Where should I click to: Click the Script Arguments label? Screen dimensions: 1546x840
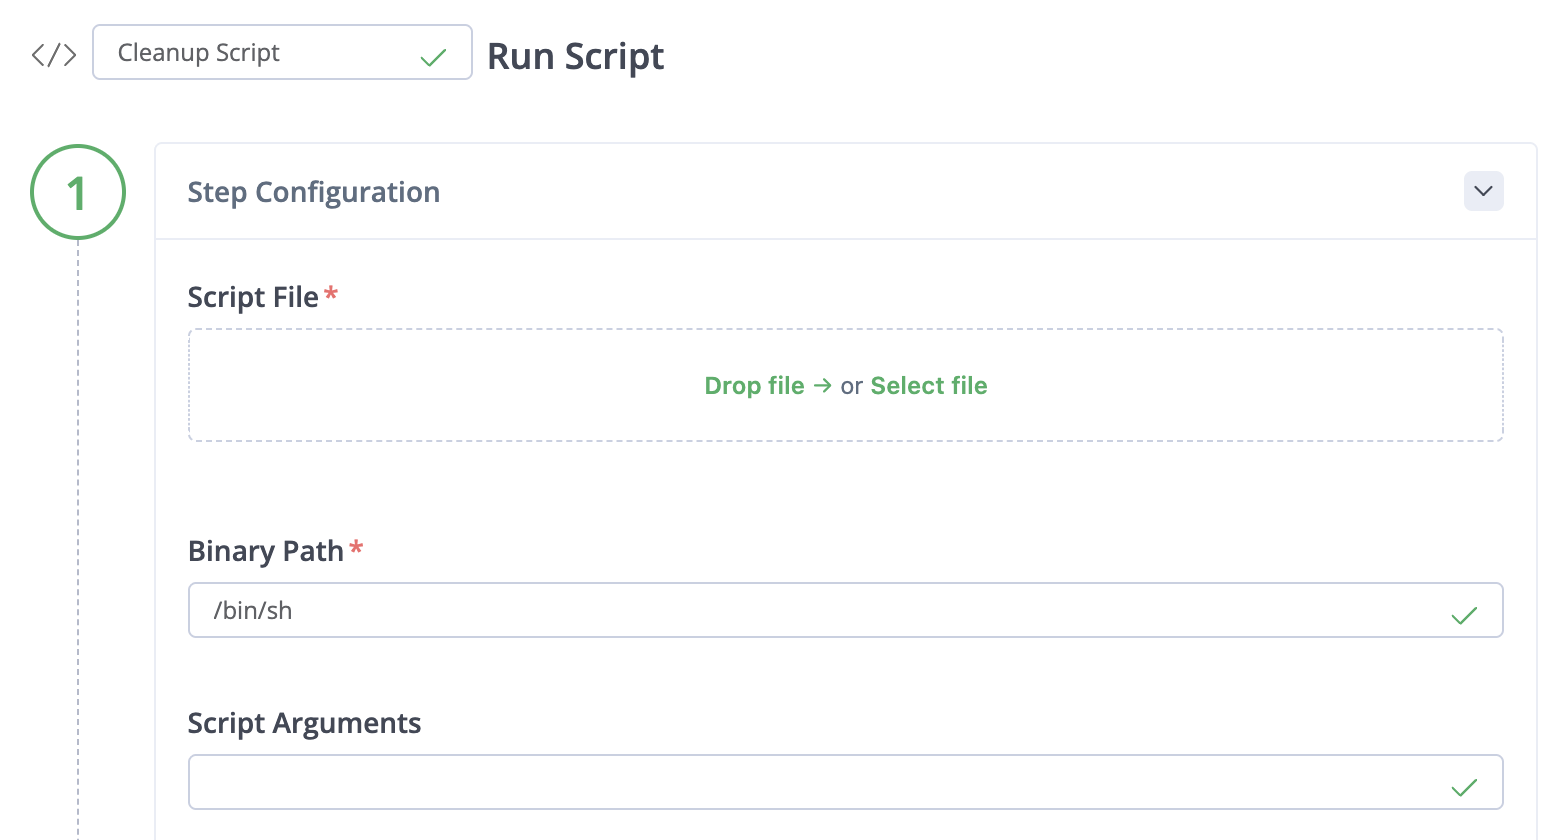pyautogui.click(x=304, y=723)
